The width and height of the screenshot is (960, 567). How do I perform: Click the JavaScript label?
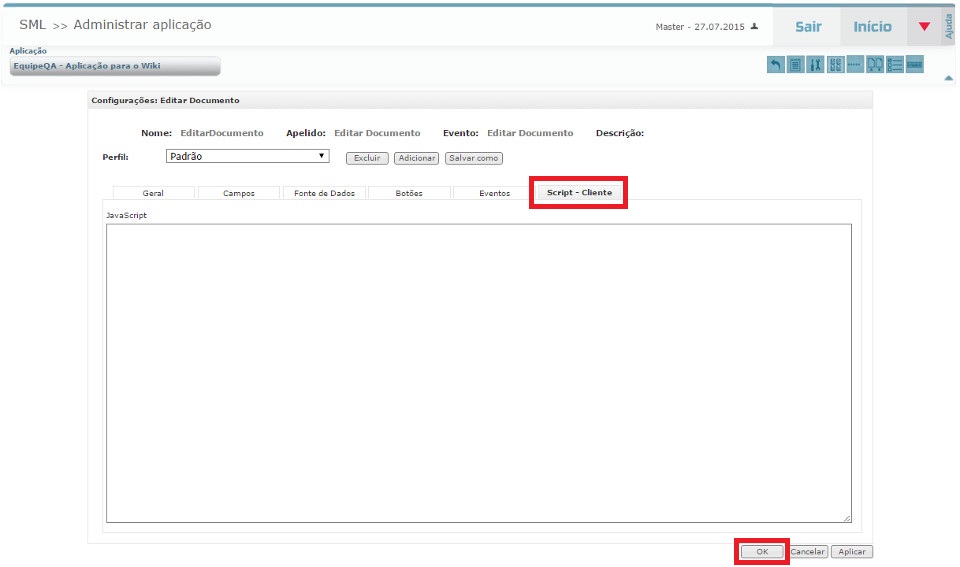pyautogui.click(x=126, y=216)
